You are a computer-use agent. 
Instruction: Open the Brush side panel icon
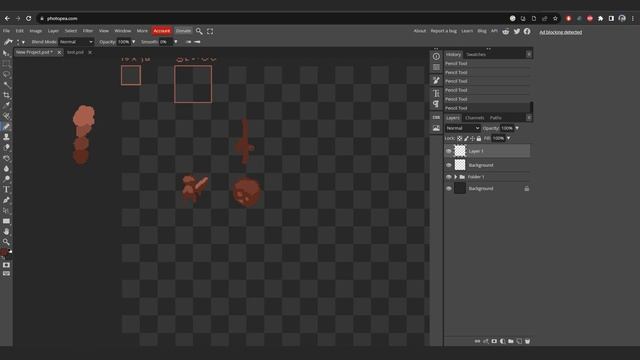(x=436, y=80)
